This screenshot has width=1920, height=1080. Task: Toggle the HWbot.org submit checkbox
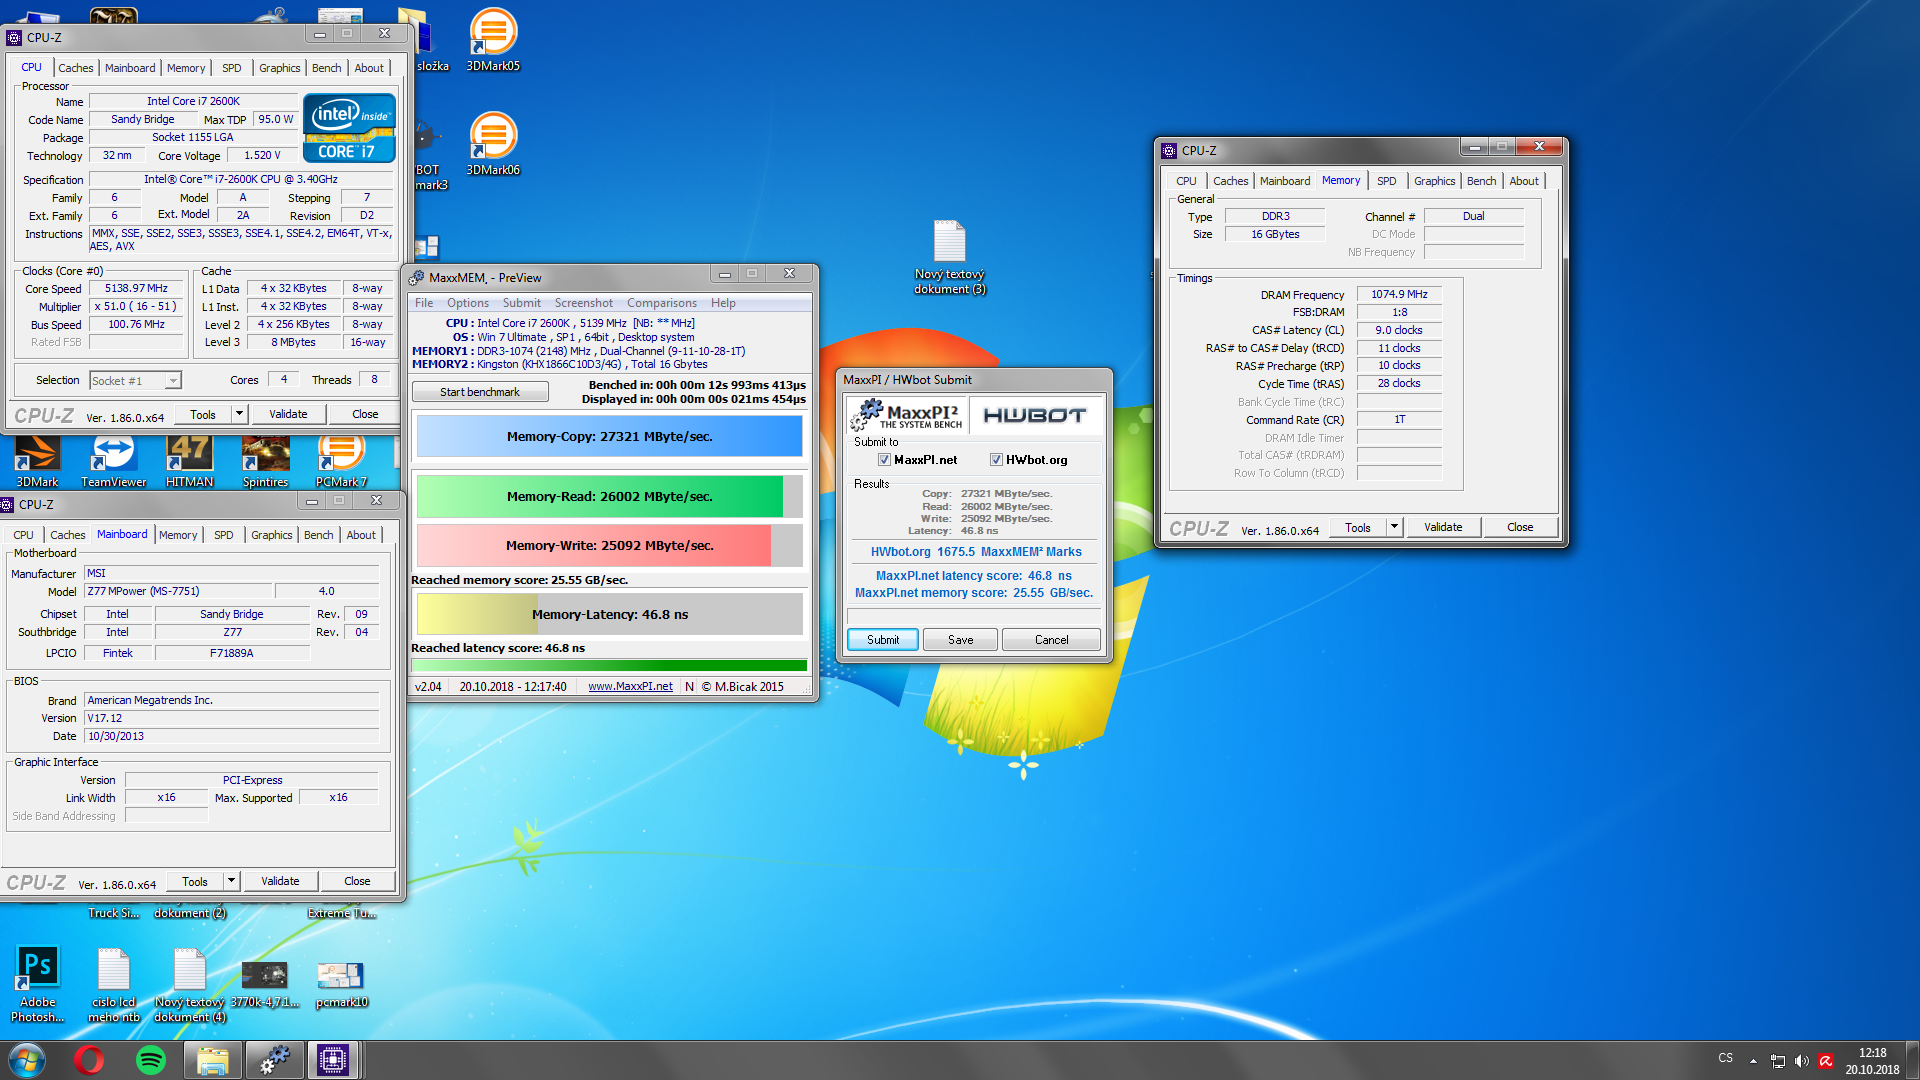point(996,460)
